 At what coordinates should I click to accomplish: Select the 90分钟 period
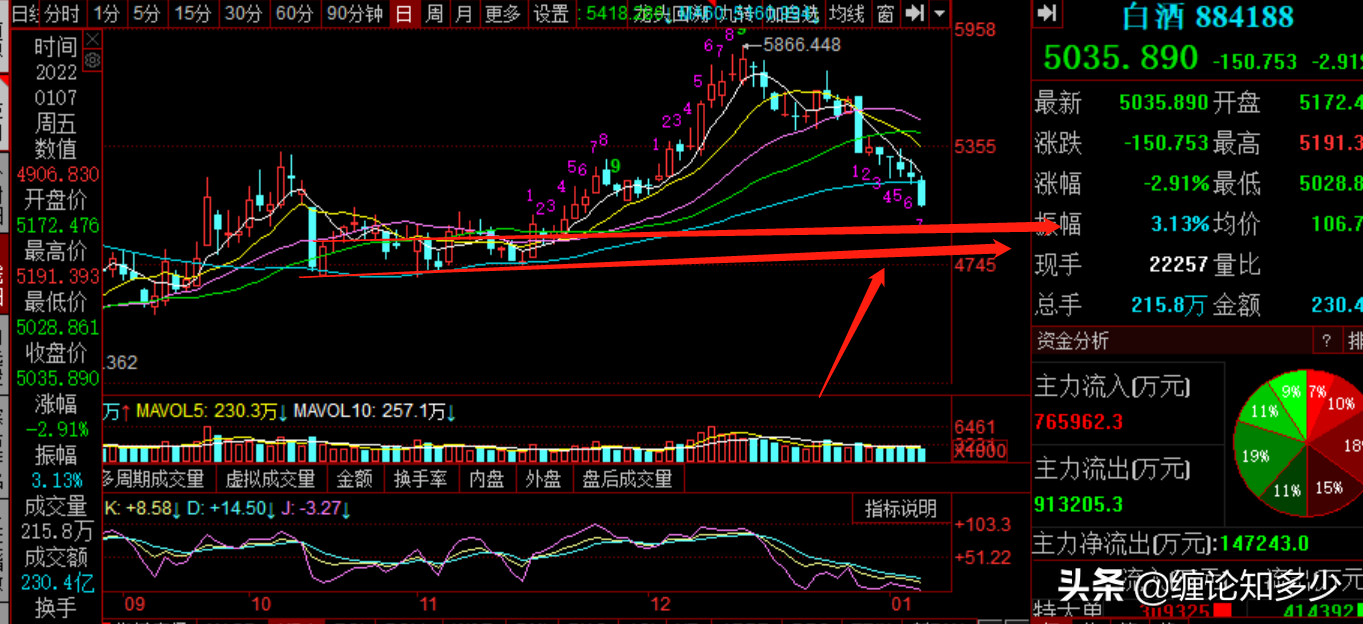click(x=355, y=13)
